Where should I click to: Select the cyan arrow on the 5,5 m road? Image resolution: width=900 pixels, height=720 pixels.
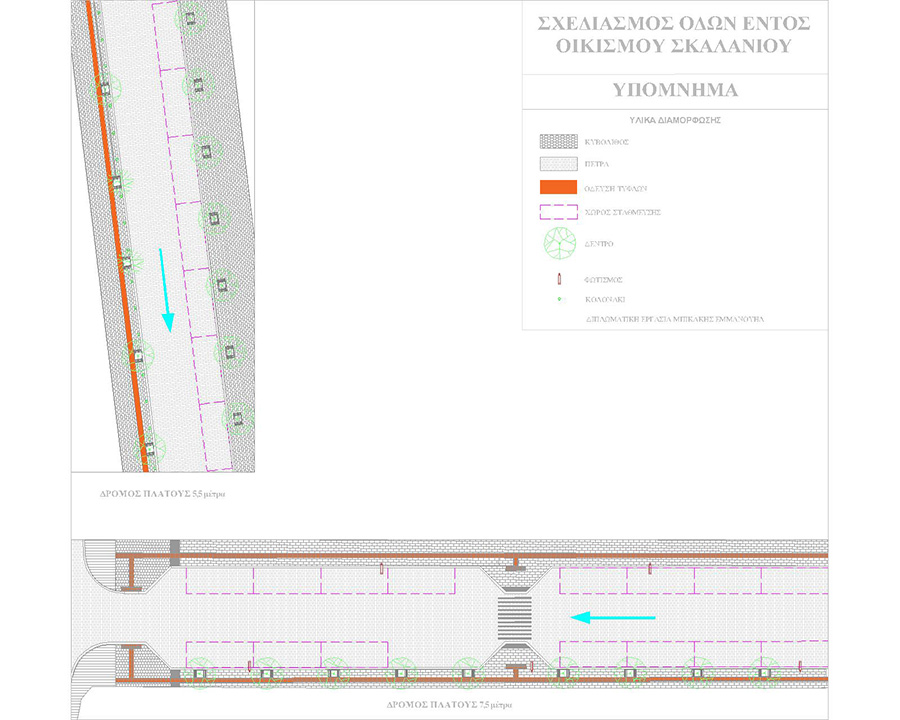[165, 290]
